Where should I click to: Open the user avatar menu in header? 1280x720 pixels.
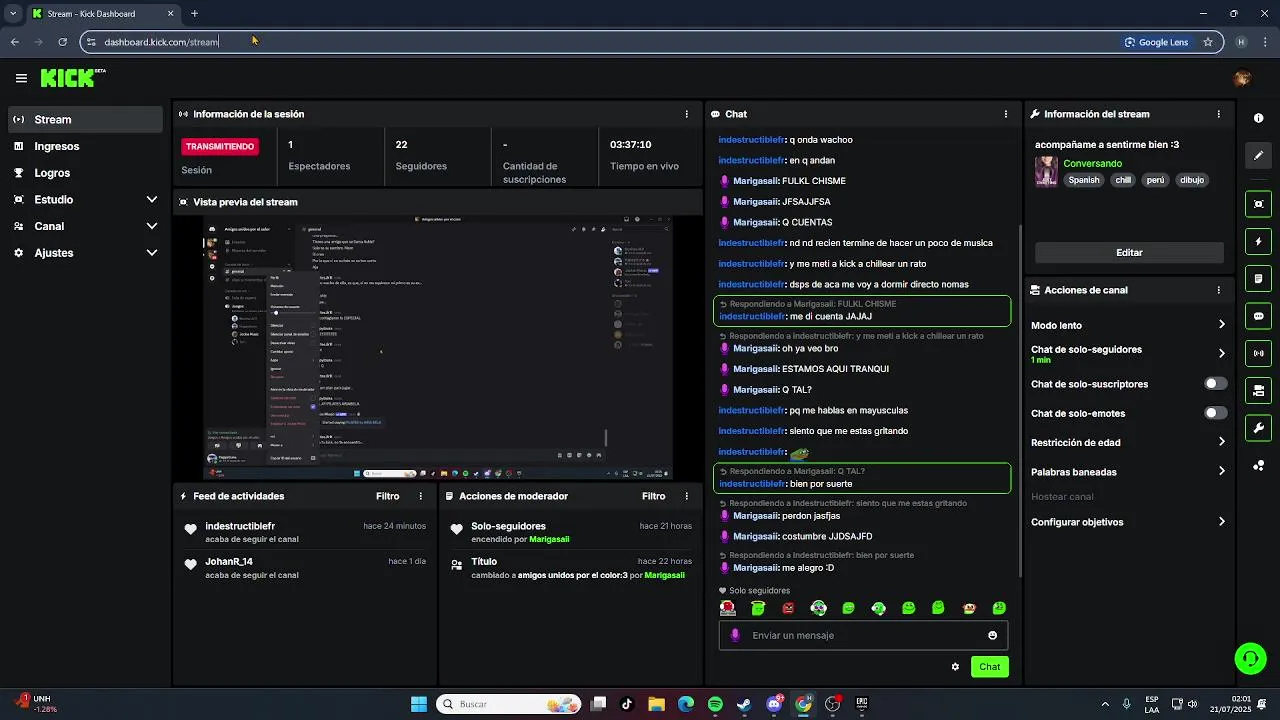tap(1242, 78)
